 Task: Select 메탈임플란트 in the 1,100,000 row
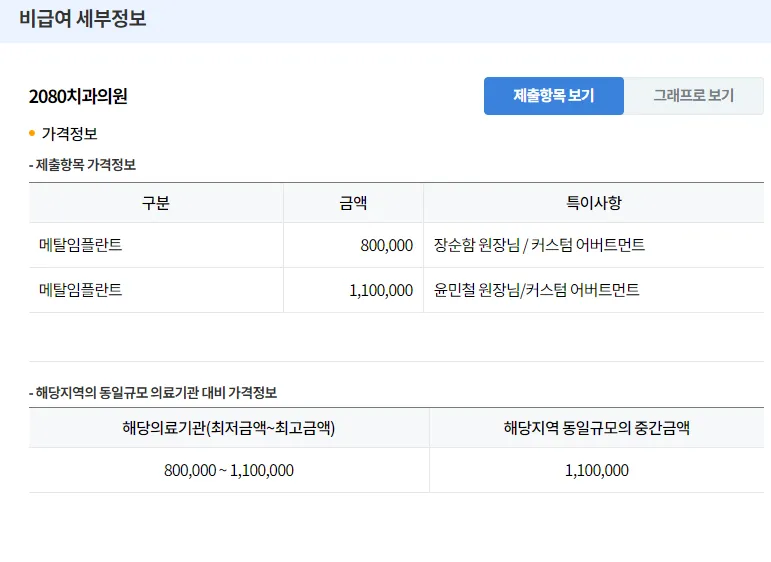click(x=81, y=290)
